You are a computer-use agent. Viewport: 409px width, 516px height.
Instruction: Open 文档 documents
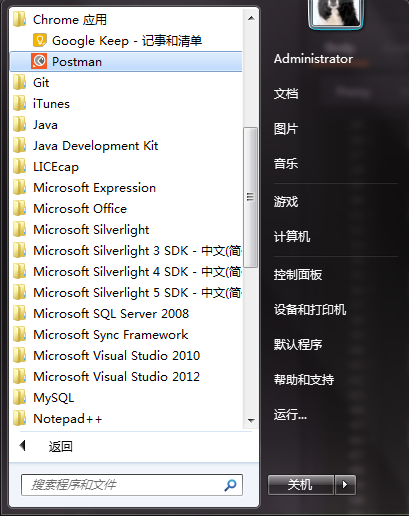(286, 94)
